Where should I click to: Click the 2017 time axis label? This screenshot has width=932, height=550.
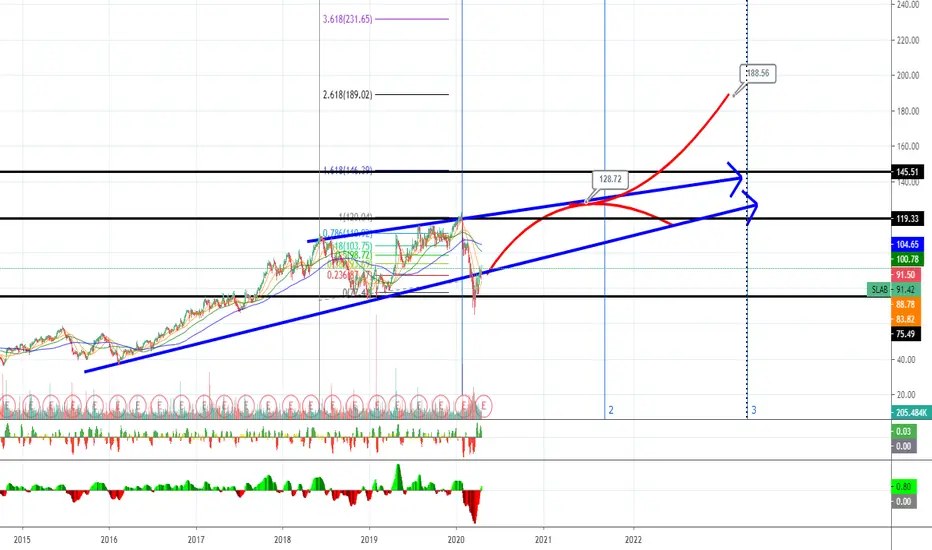pos(196,540)
